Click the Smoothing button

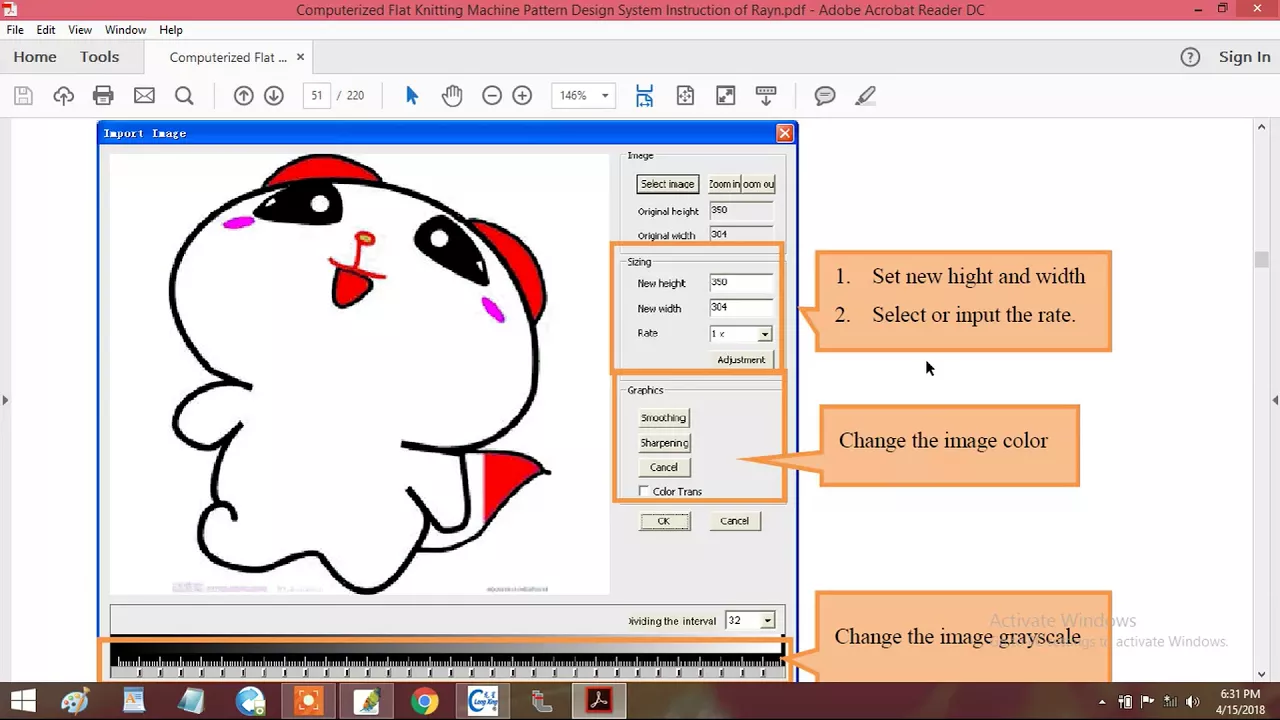664,418
